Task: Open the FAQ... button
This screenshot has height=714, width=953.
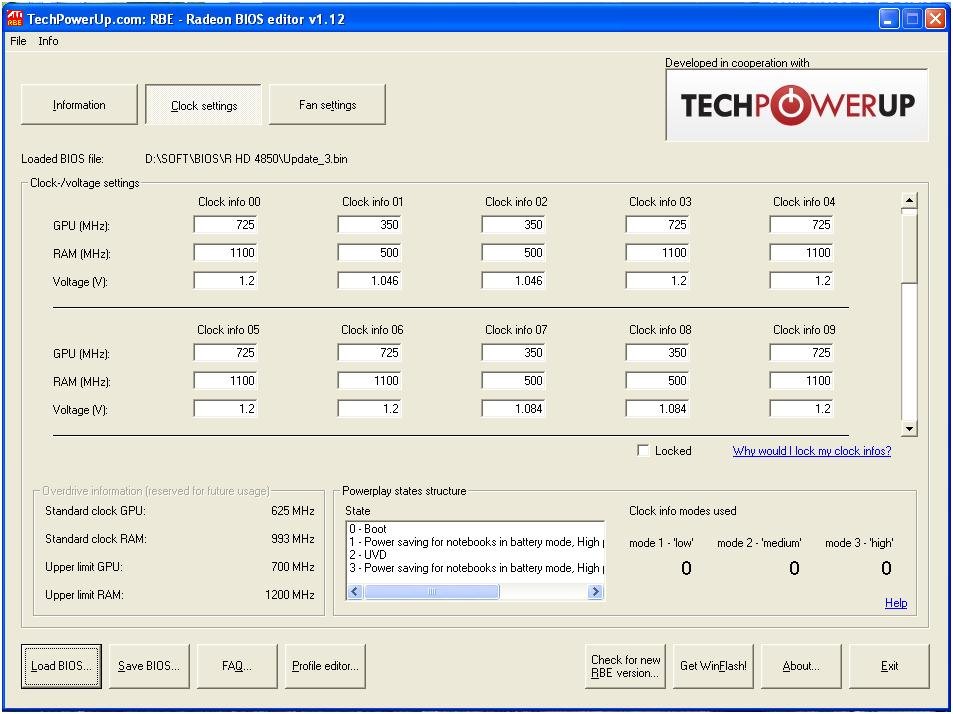Action: 237,665
